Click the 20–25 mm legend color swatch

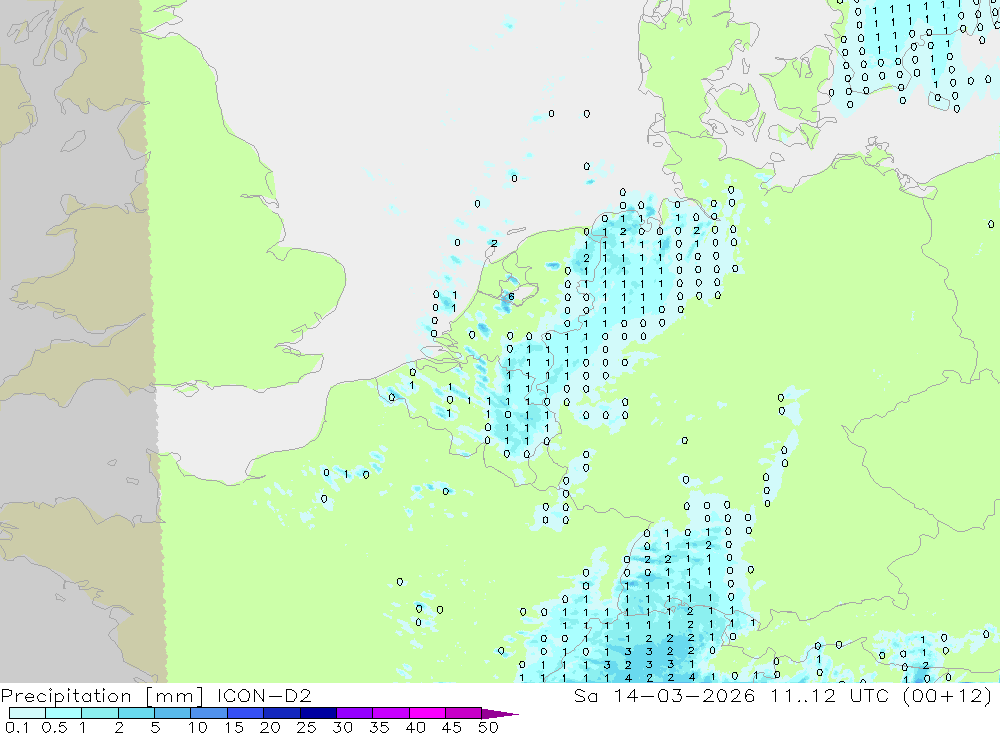[281, 713]
